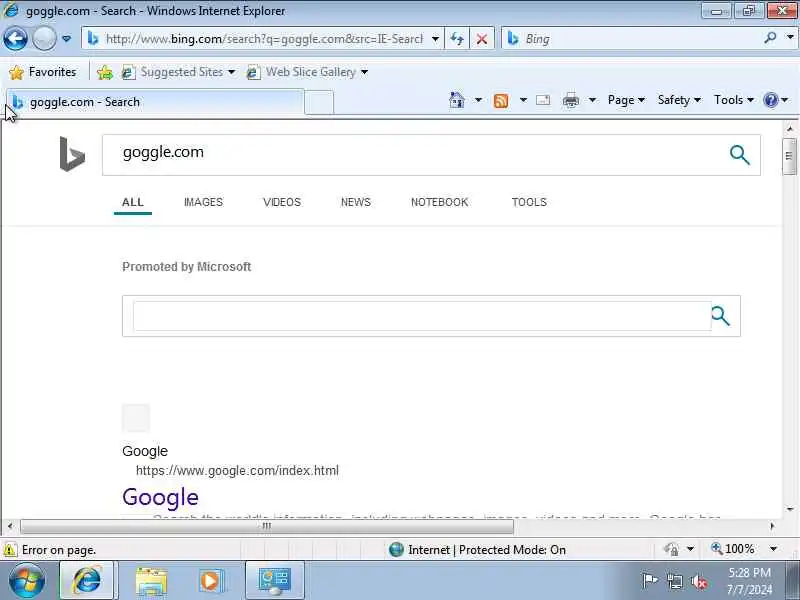Click the Internet Protected Mode status text
The image size is (800, 600).
tap(487, 550)
